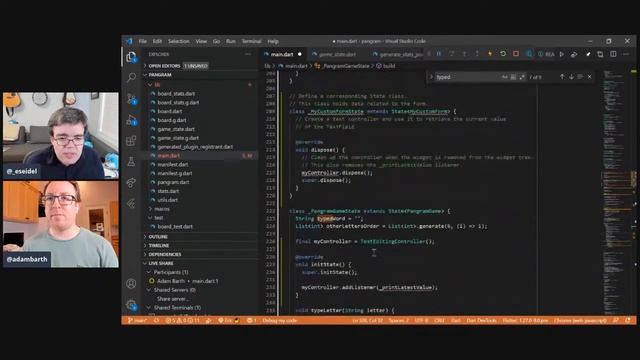
Task: Click Debug my code in the status bar
Action: click(280, 320)
